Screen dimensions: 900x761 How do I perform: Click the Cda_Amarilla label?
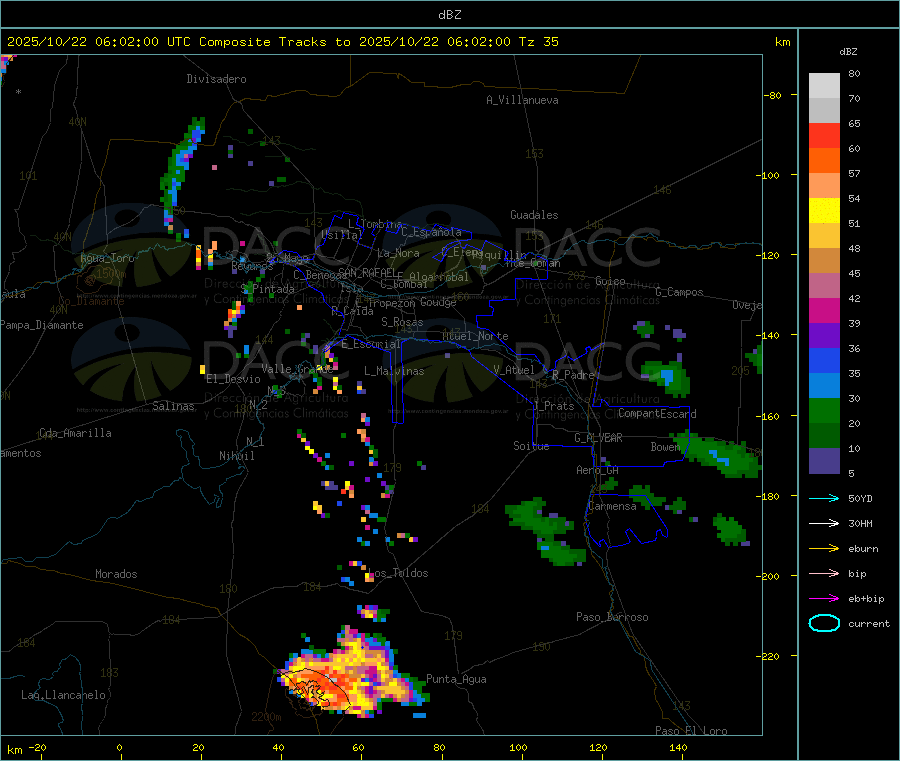75,433
